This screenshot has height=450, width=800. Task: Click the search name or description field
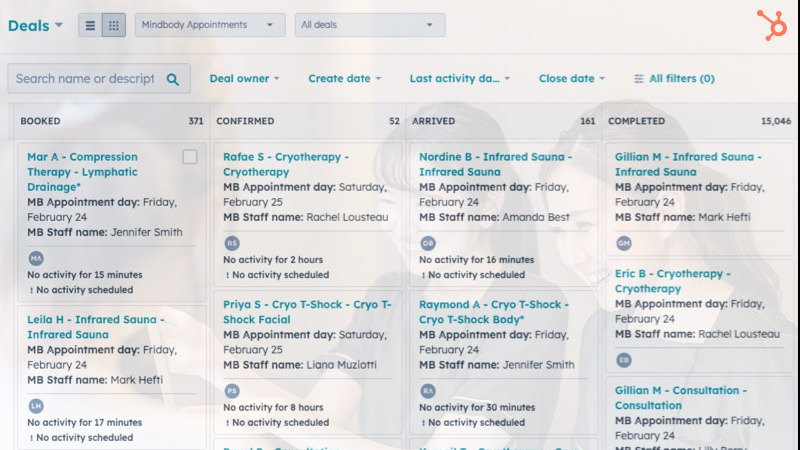coord(85,79)
